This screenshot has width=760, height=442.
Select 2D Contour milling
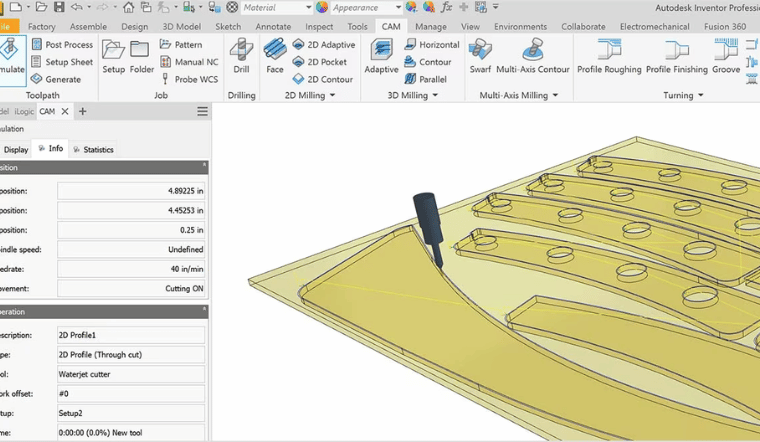coord(323,79)
